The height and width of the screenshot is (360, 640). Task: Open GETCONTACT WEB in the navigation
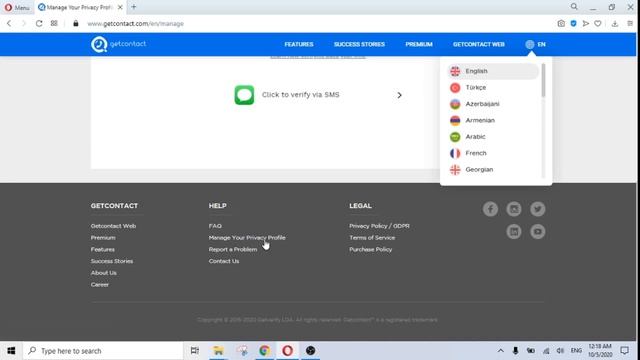tap(479, 44)
